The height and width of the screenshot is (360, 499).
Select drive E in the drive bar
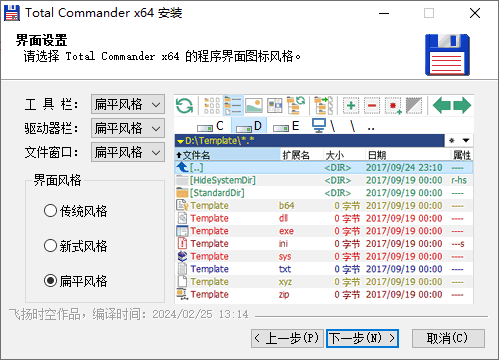coord(286,126)
